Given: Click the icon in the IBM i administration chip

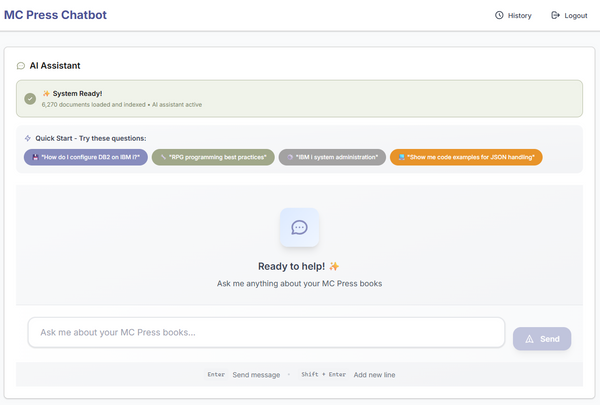Looking at the screenshot, I should point(290,157).
